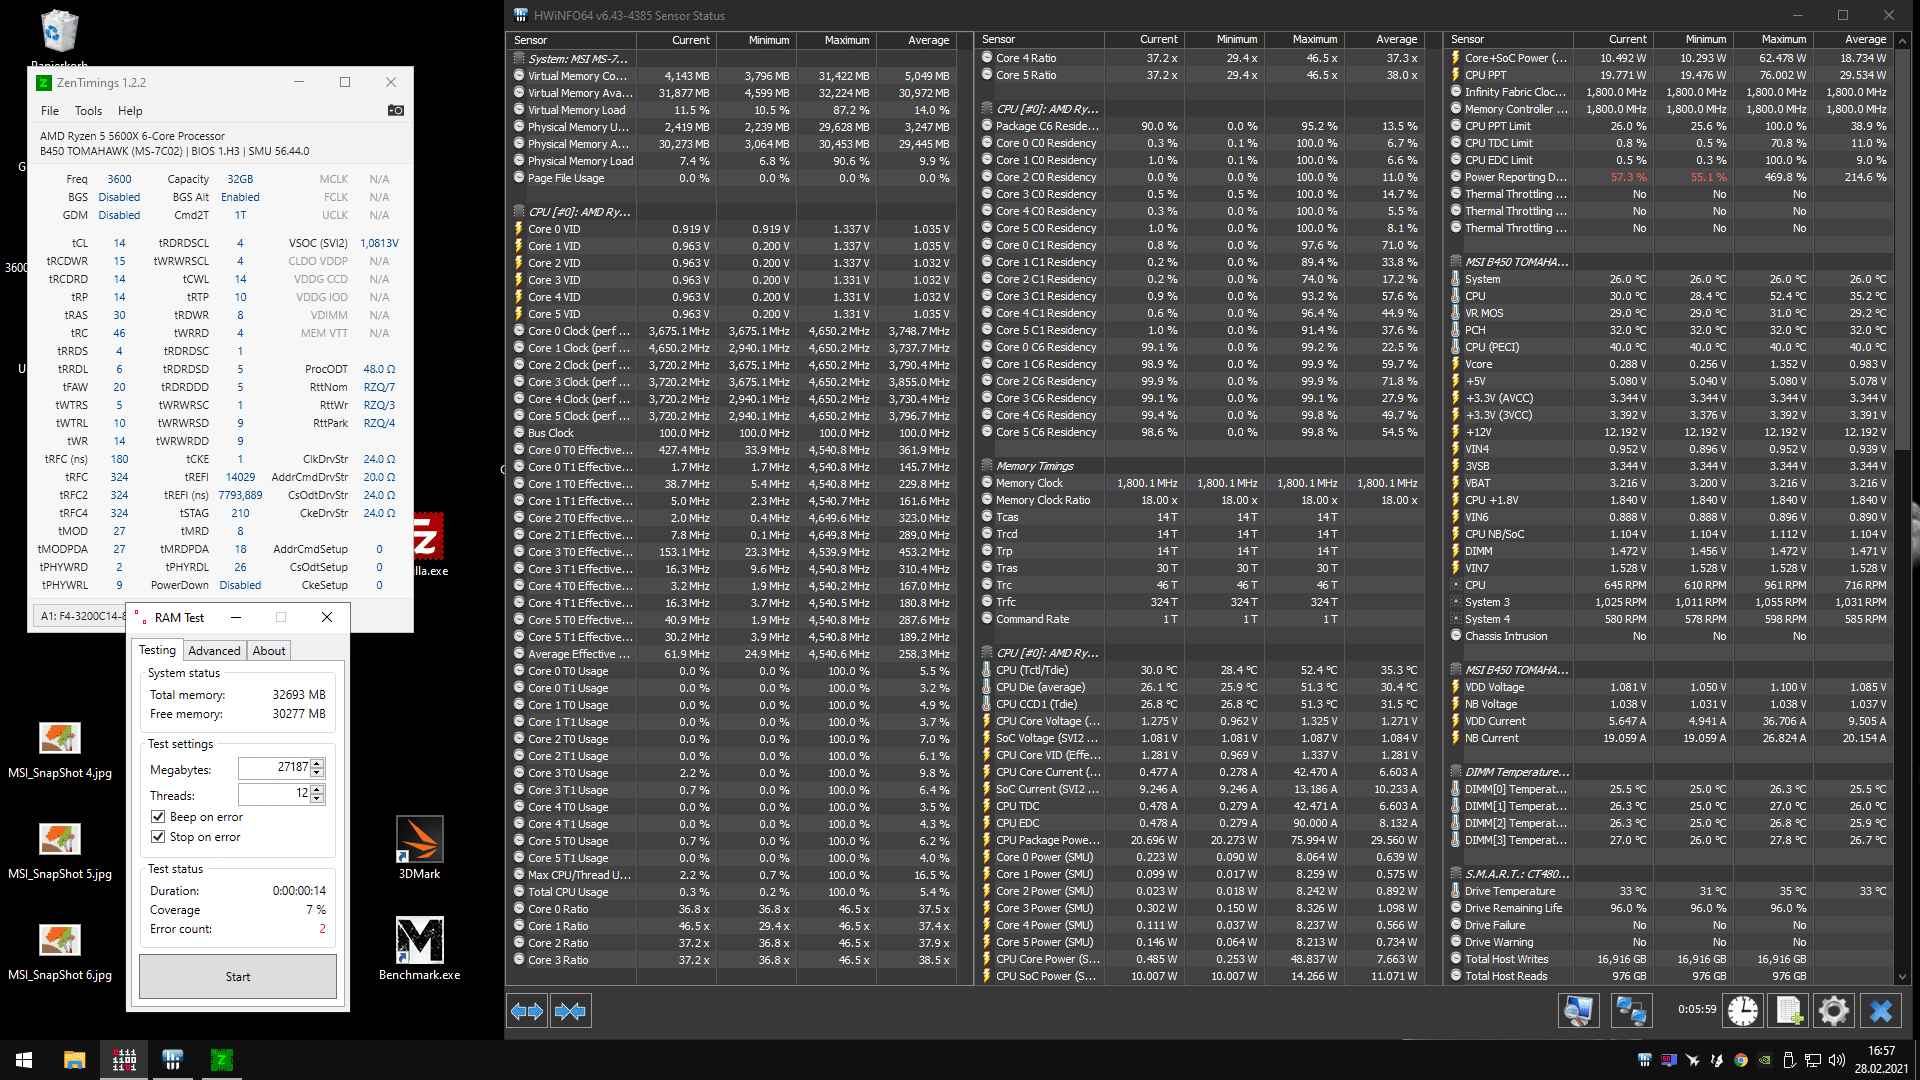
Task: Select MSI_SnapShot 5.jpg desktop file
Action: tap(60, 851)
